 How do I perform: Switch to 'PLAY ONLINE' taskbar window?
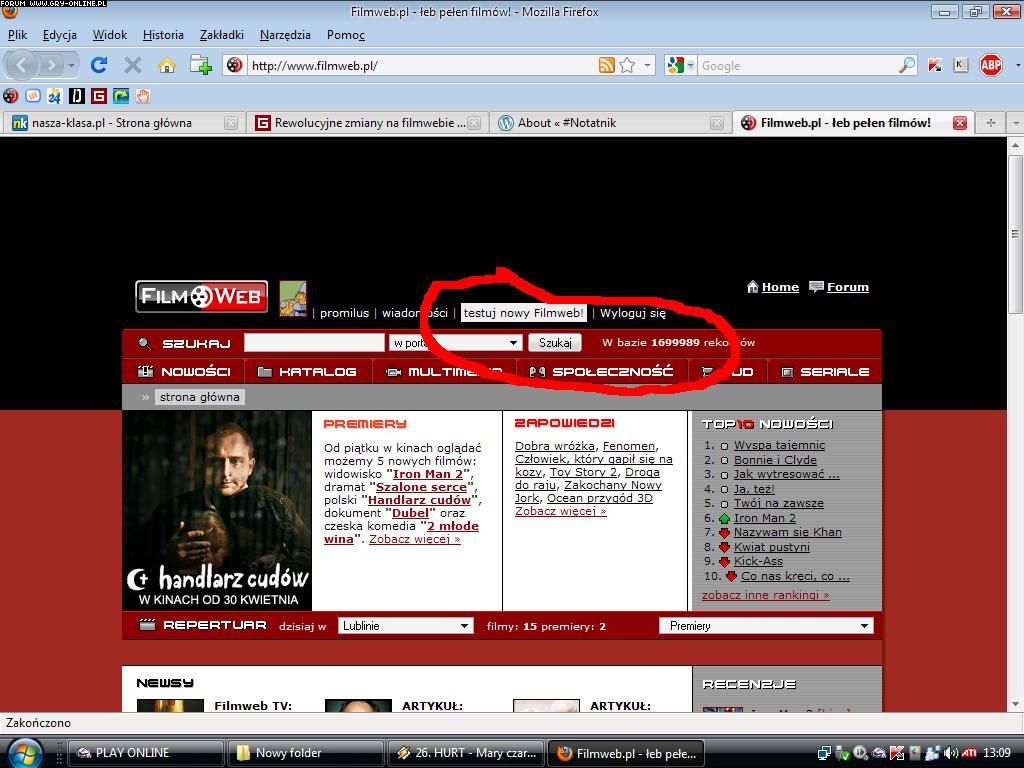tap(146, 753)
